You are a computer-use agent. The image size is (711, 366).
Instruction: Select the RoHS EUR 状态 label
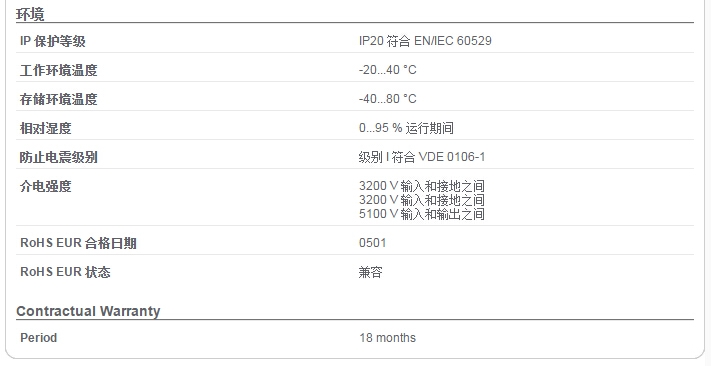tap(65, 272)
